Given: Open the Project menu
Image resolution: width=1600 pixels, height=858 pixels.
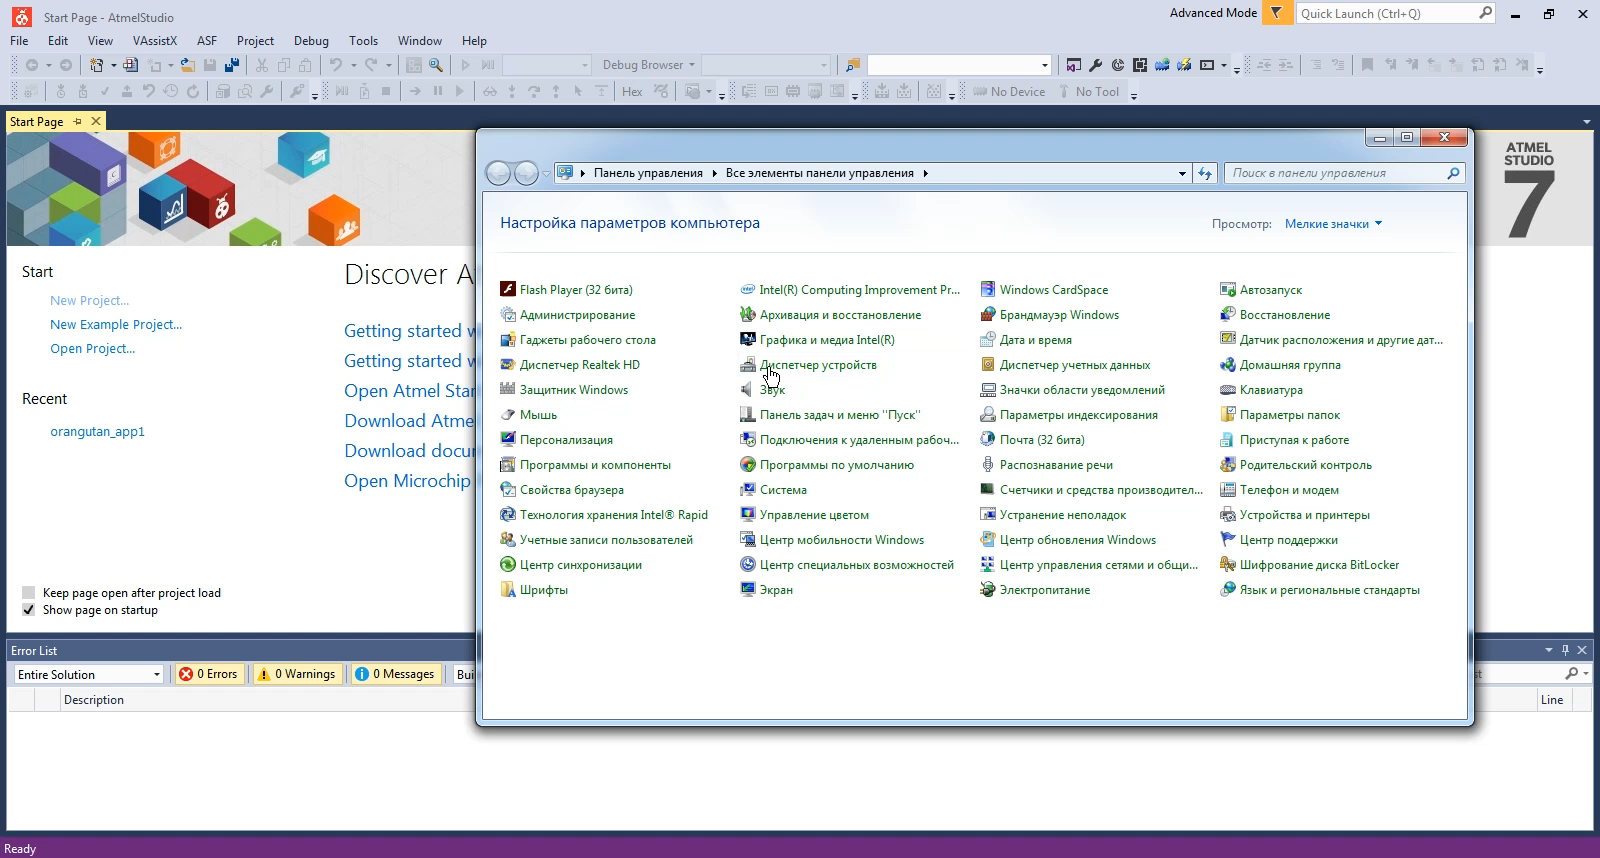Looking at the screenshot, I should point(255,41).
